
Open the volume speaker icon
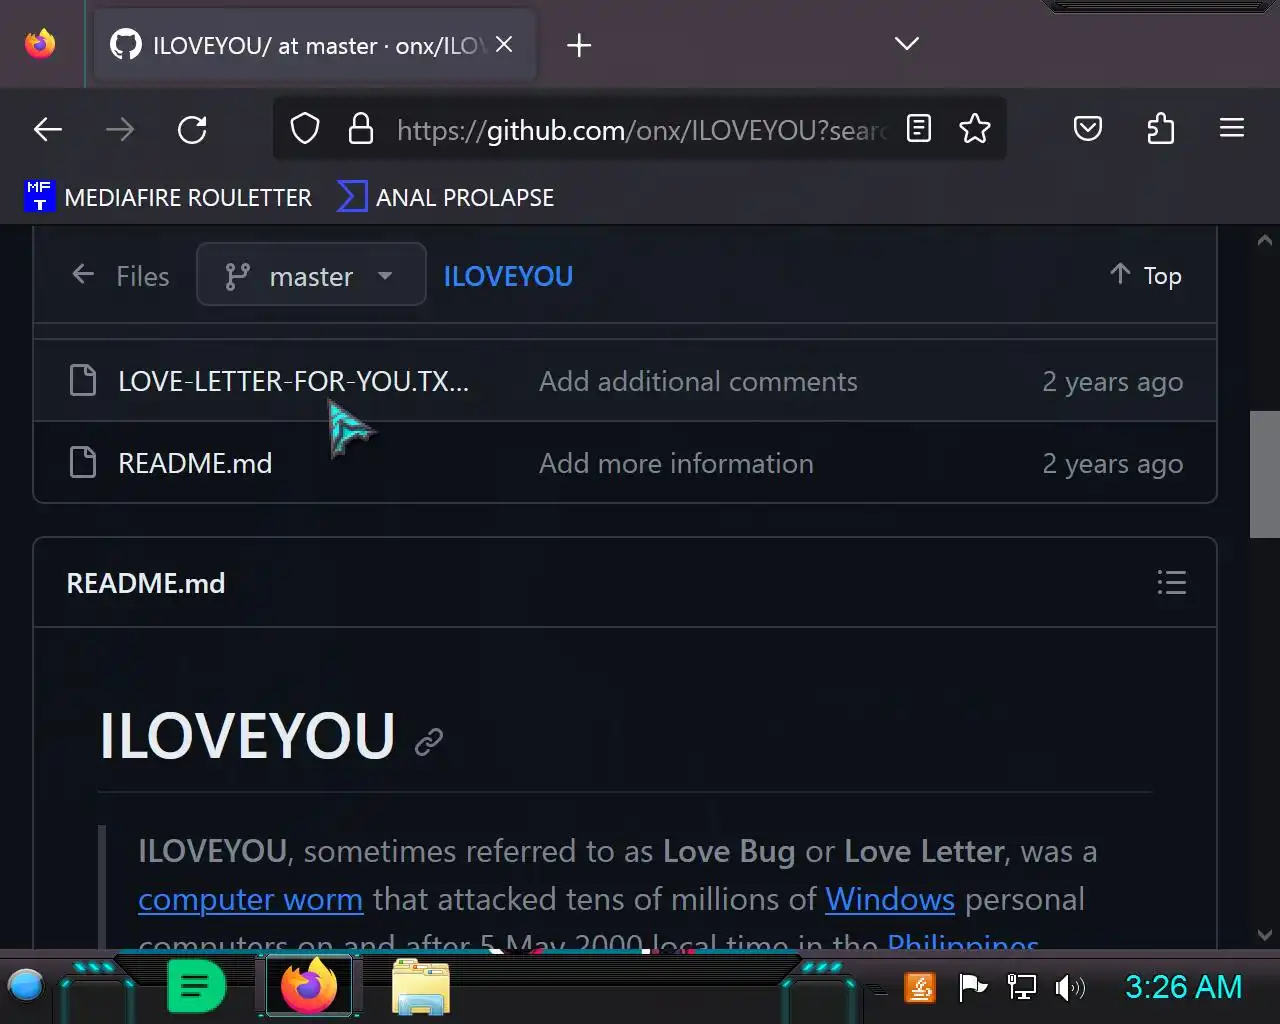[1069, 988]
